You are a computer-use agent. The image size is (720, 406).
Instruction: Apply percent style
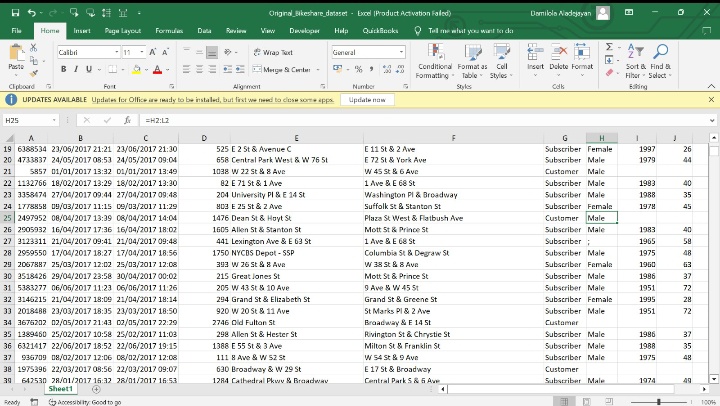[x=359, y=69]
